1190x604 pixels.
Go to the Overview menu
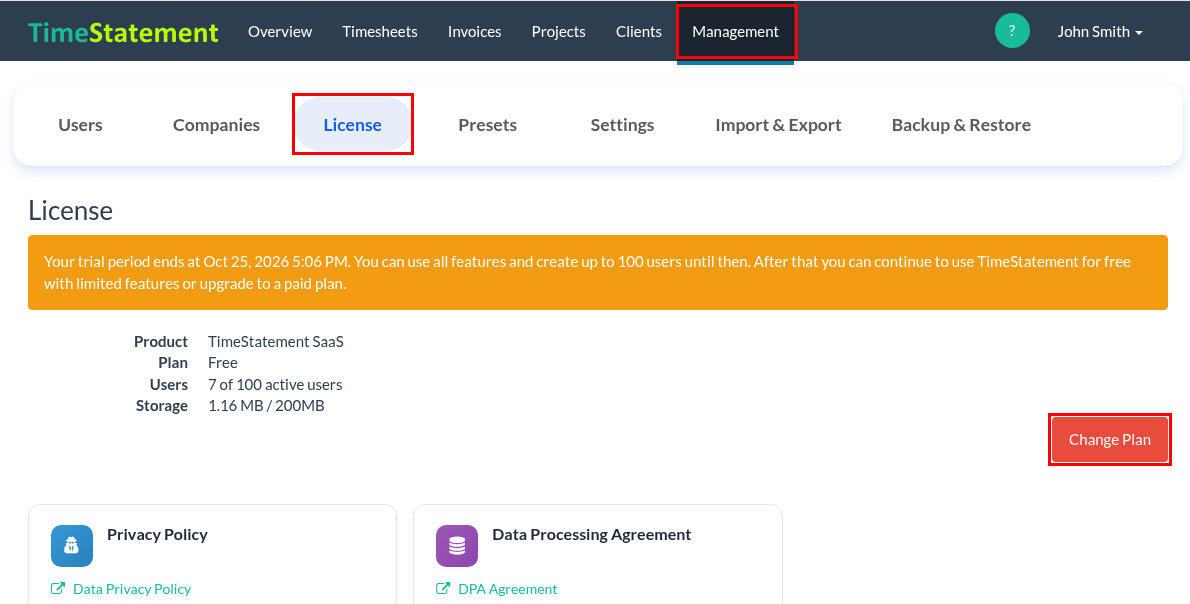click(280, 32)
